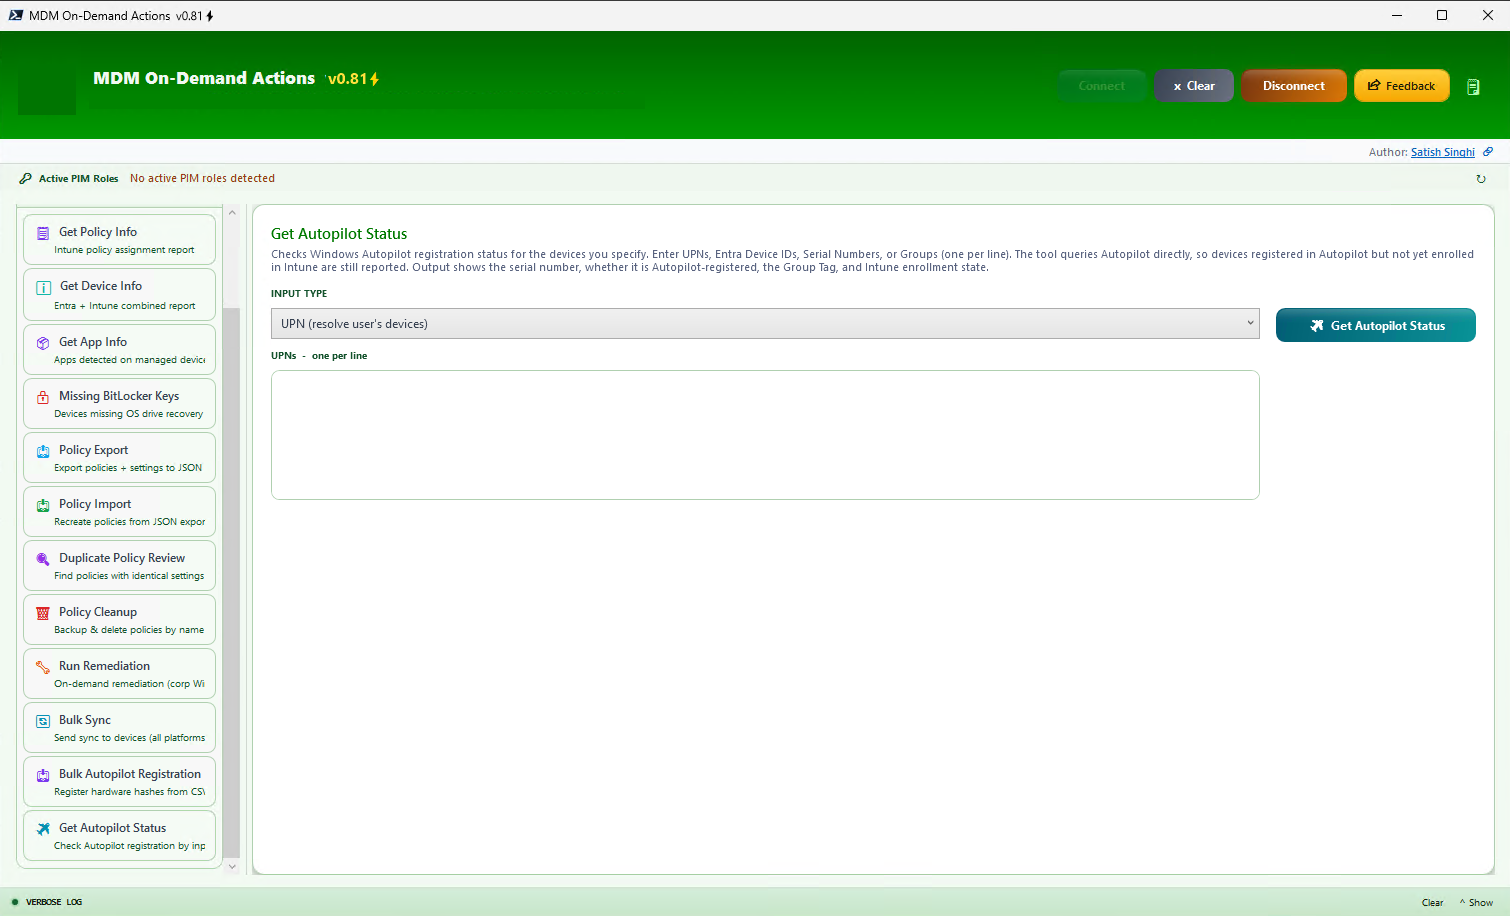Show the verbose log panel
The width and height of the screenshot is (1510, 916).
(x=1476, y=902)
